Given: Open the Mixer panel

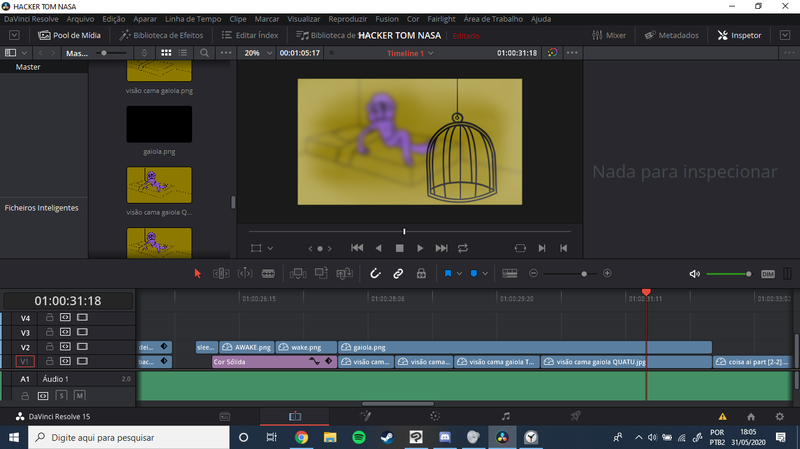Looking at the screenshot, I should pos(609,35).
